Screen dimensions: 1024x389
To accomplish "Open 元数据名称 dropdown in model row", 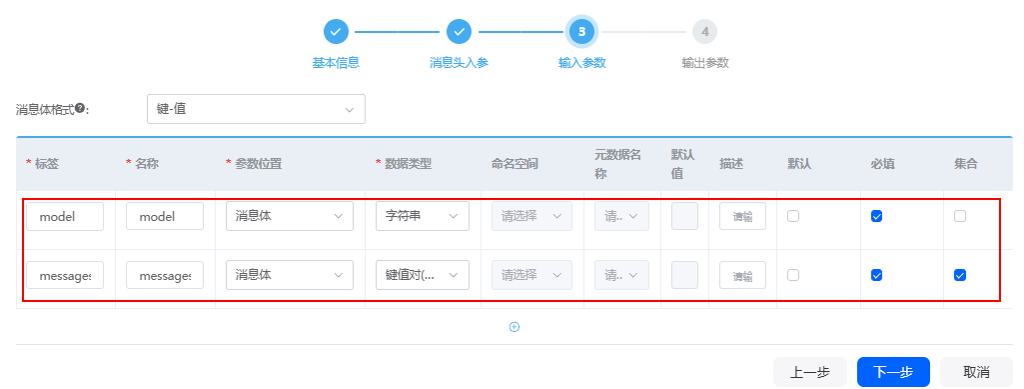I will (x=622, y=216).
